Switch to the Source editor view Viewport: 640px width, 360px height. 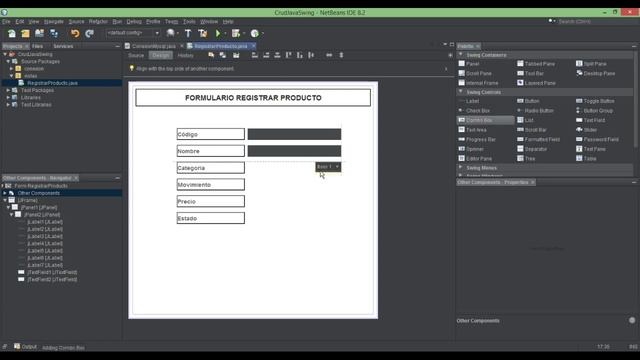[x=136, y=55]
